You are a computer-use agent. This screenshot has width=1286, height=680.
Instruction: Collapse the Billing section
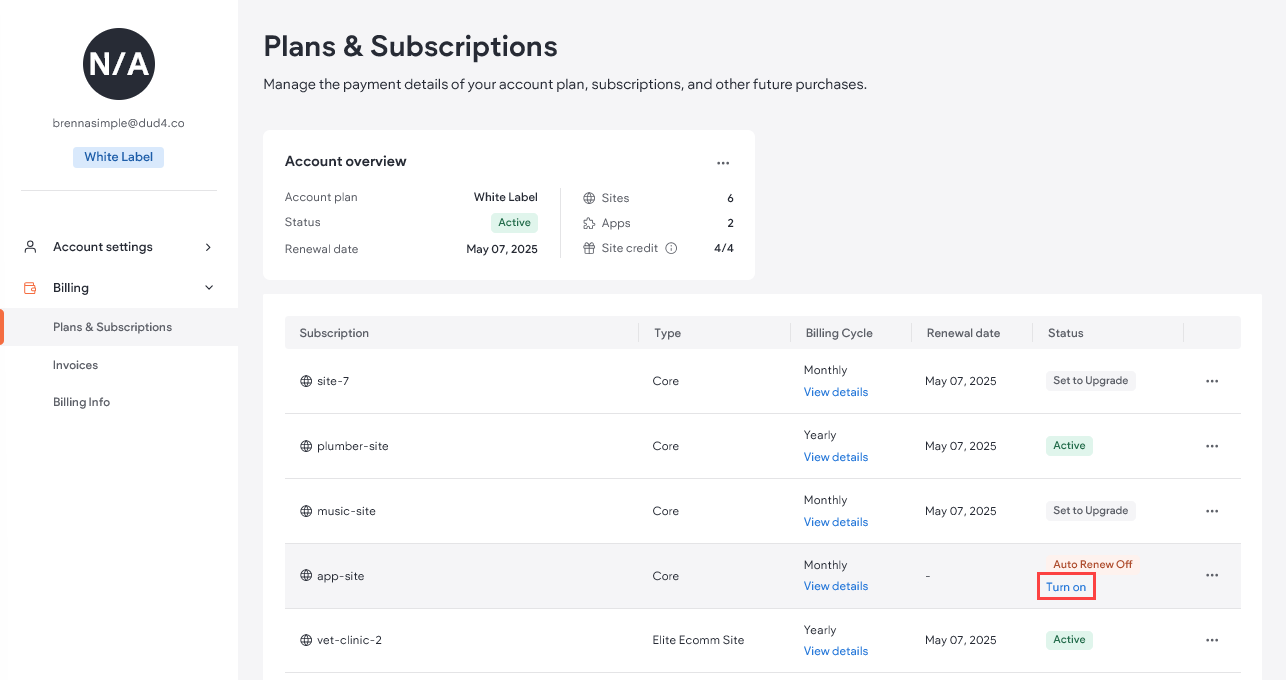[x=207, y=287]
